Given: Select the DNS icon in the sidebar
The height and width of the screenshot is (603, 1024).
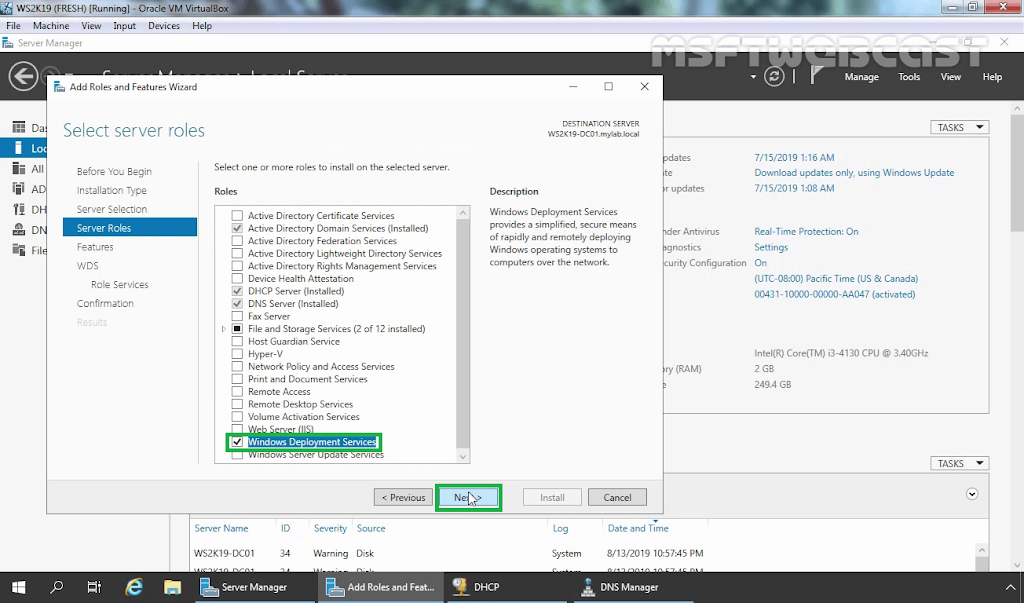Looking at the screenshot, I should pyautogui.click(x=19, y=229).
